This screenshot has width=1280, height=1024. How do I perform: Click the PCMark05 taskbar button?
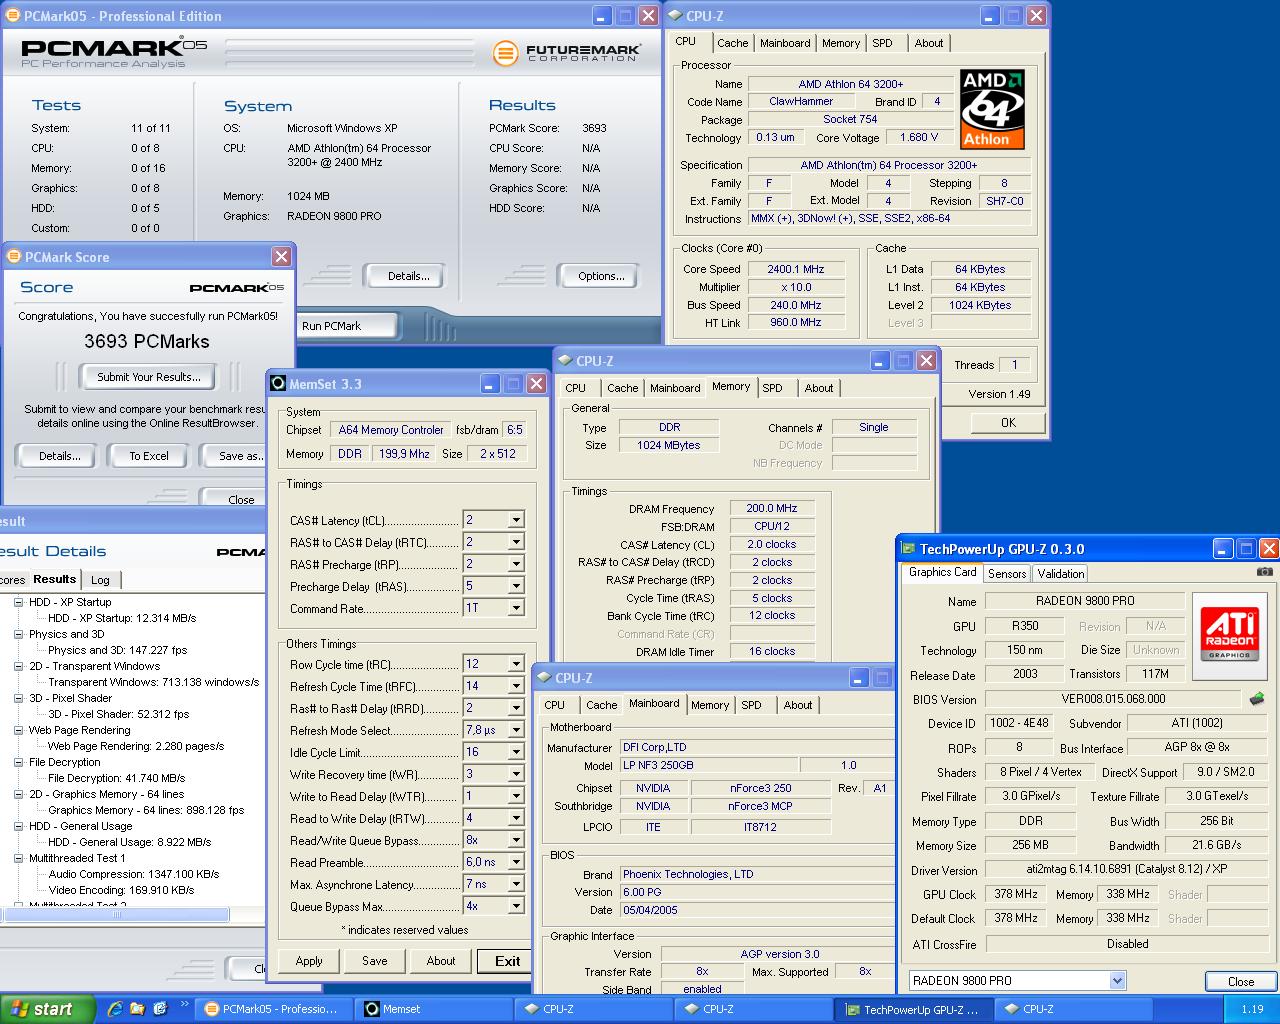[275, 1009]
